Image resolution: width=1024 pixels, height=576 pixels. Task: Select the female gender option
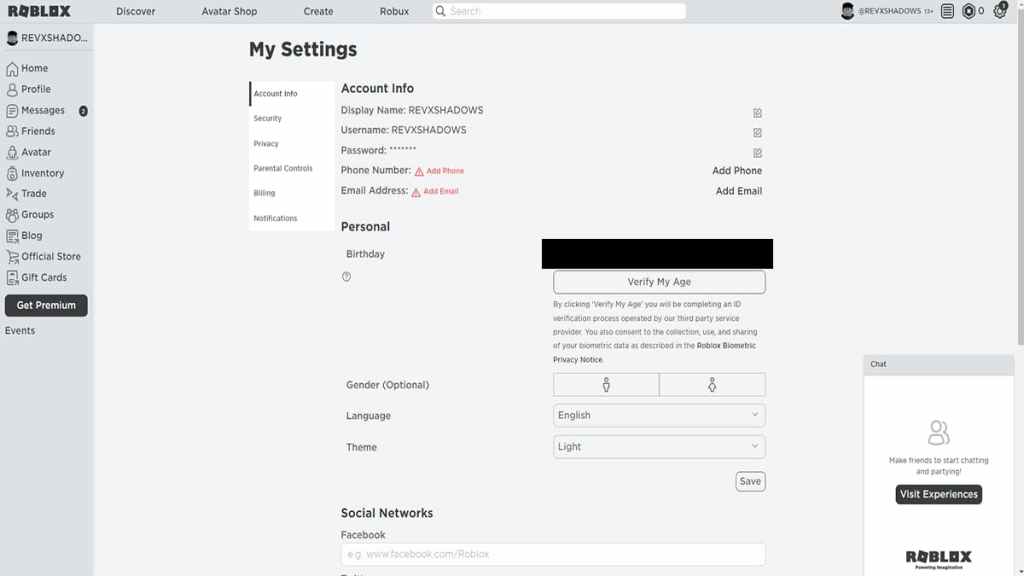pos(712,385)
